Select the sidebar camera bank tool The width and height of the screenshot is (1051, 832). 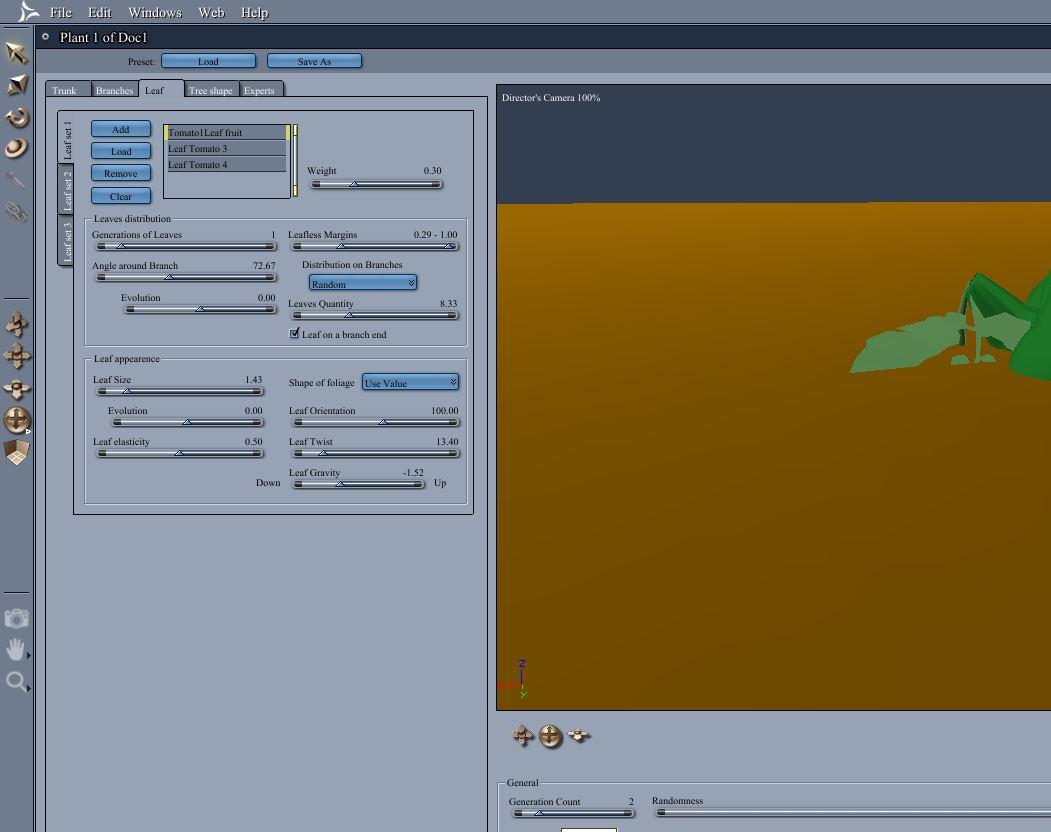click(17, 388)
